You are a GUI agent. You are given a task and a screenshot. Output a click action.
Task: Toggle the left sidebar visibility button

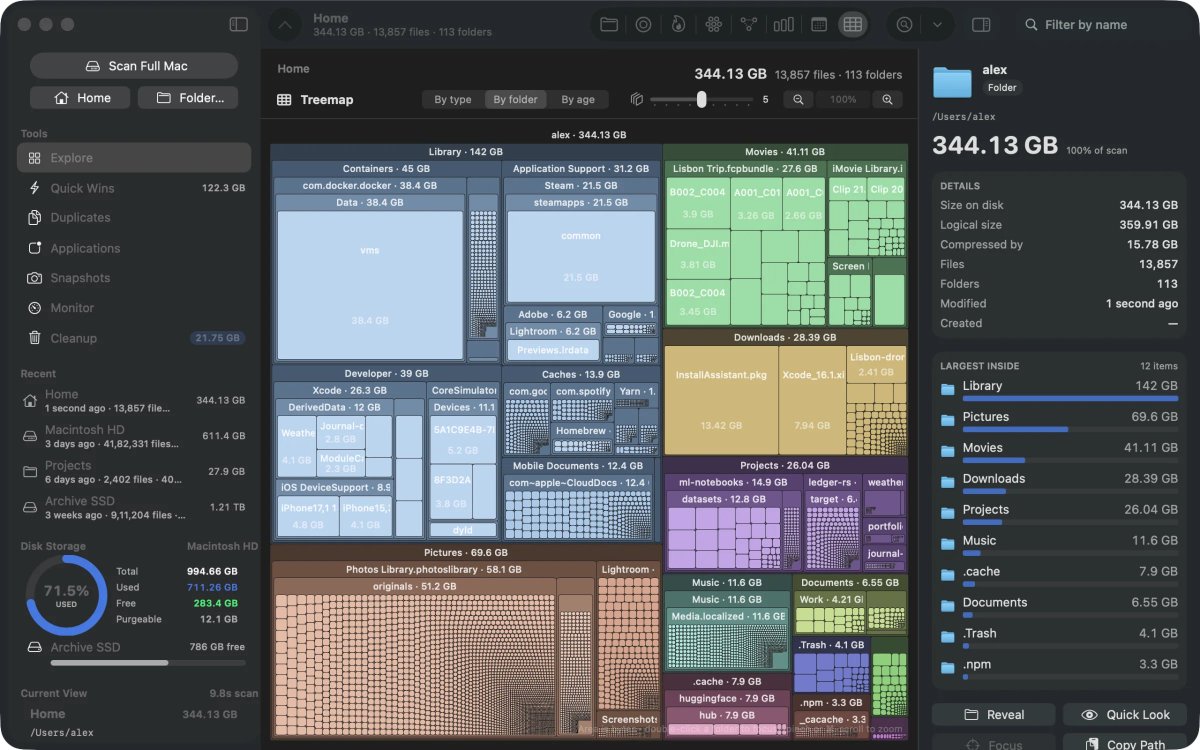[x=238, y=24]
